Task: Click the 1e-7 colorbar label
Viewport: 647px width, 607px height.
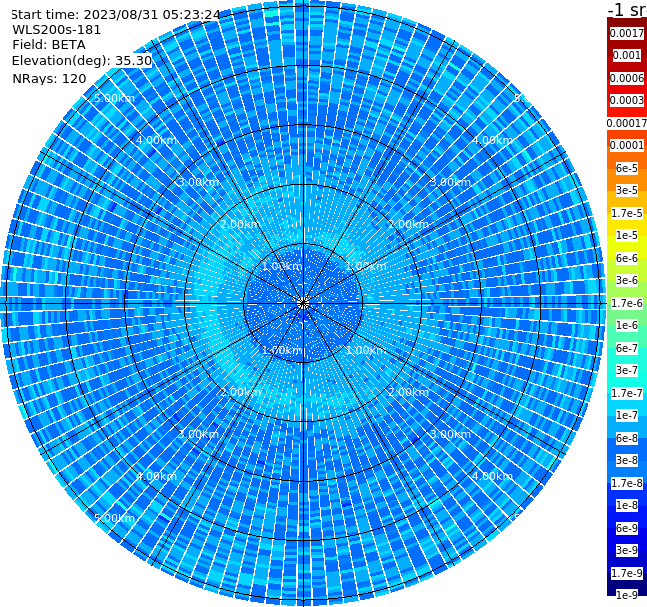Action: click(627, 415)
